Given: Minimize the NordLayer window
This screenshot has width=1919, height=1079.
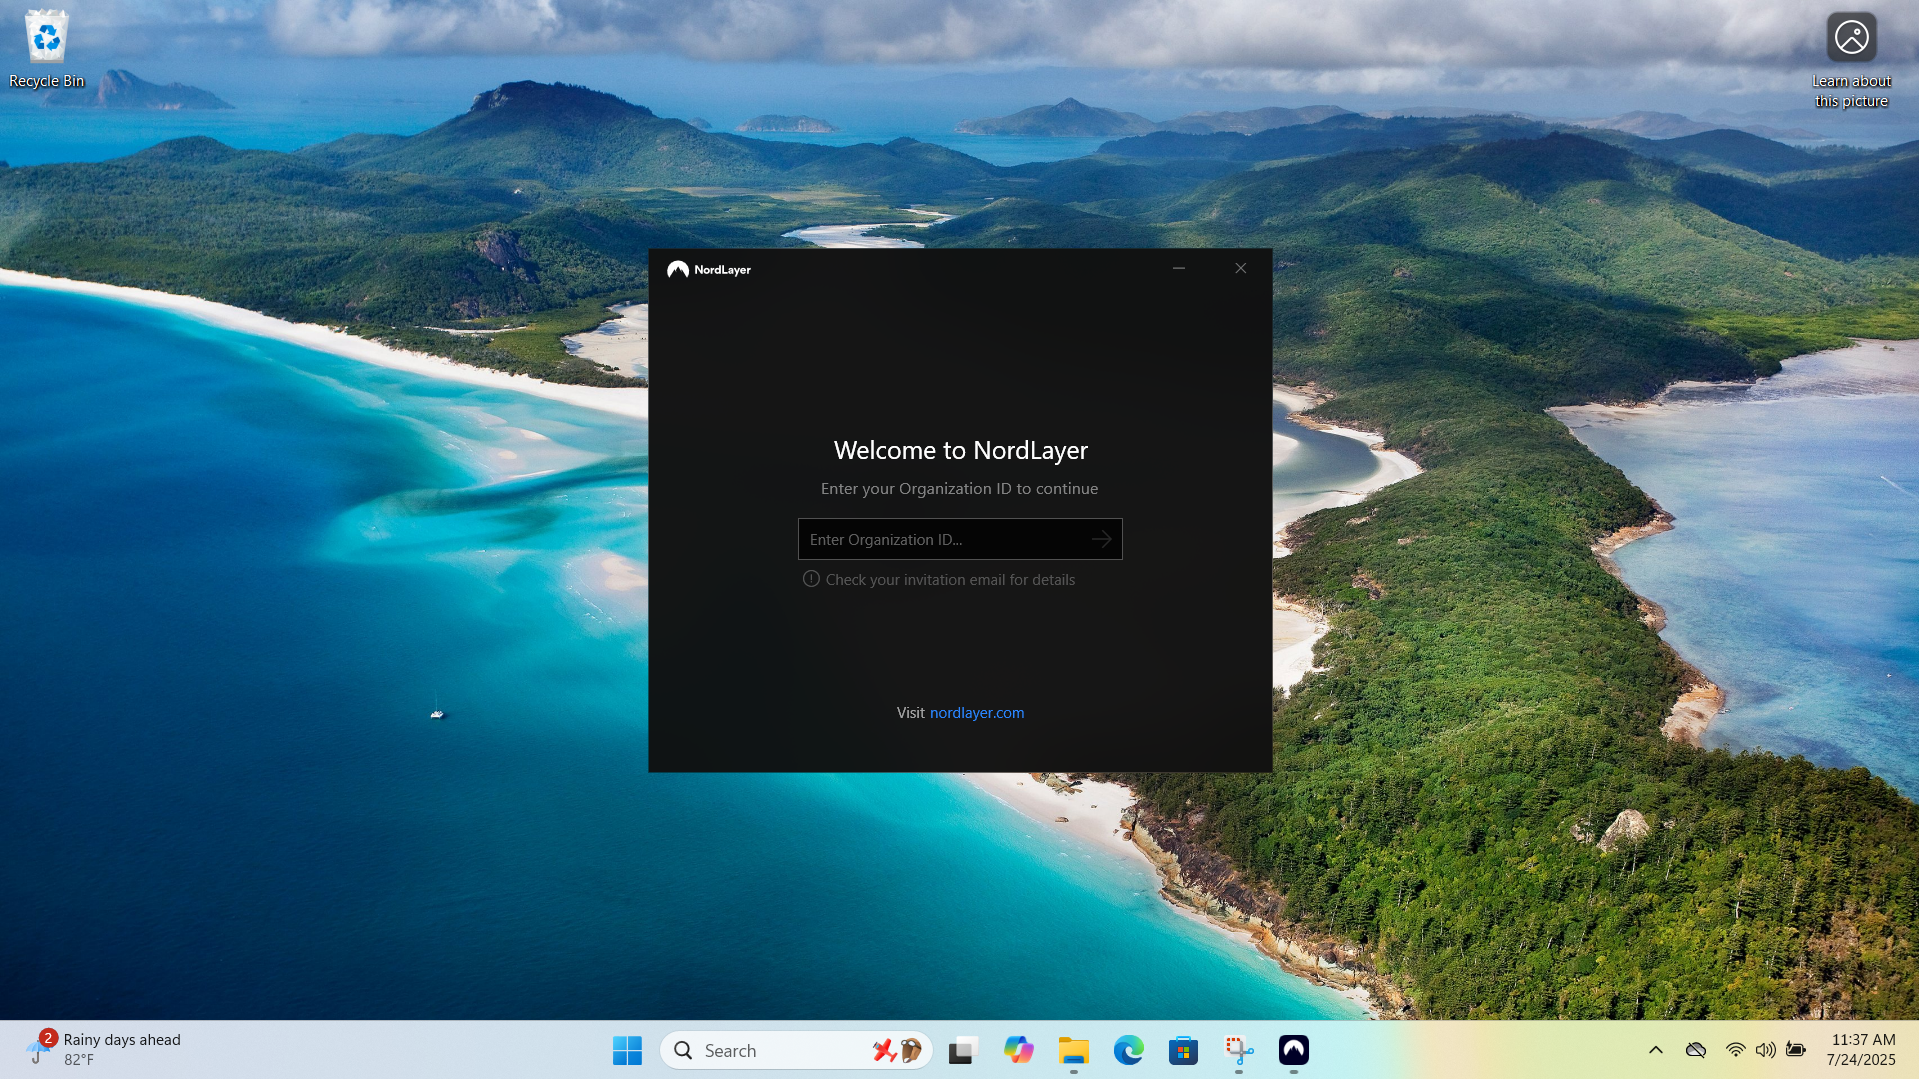Looking at the screenshot, I should pos(1179,268).
